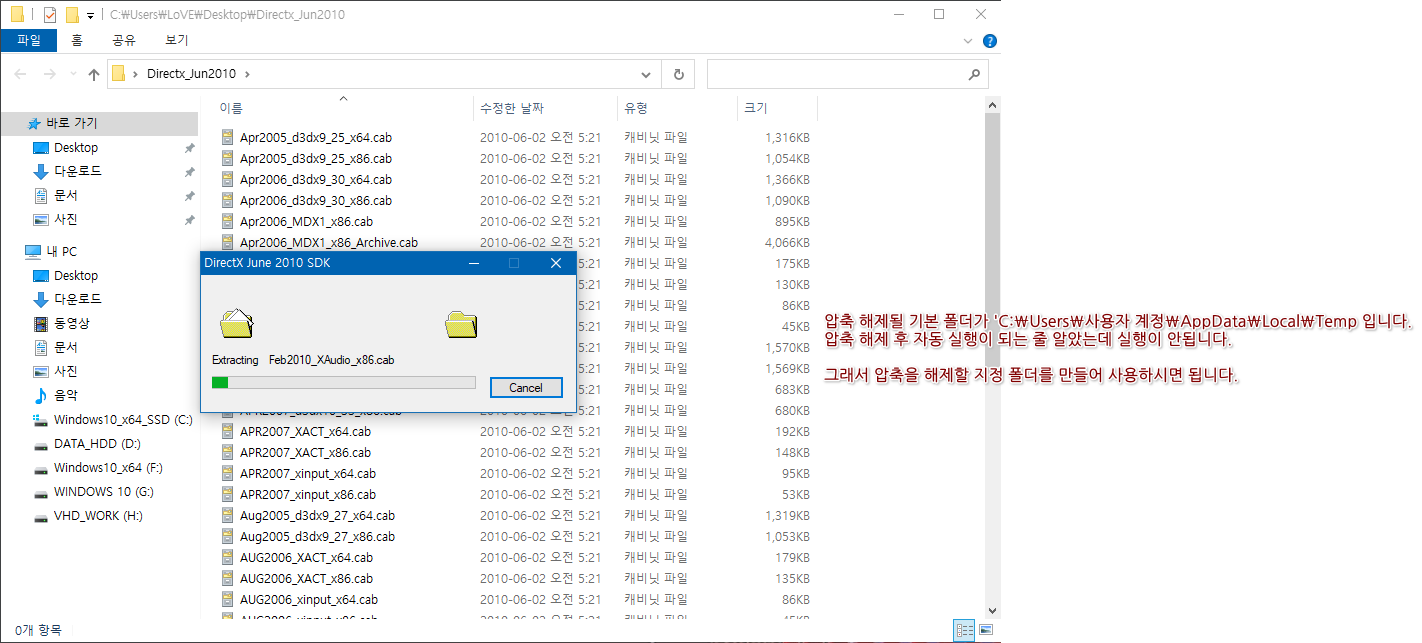
Task: Switch to the 공유 ribbon tab
Action: tap(124, 41)
